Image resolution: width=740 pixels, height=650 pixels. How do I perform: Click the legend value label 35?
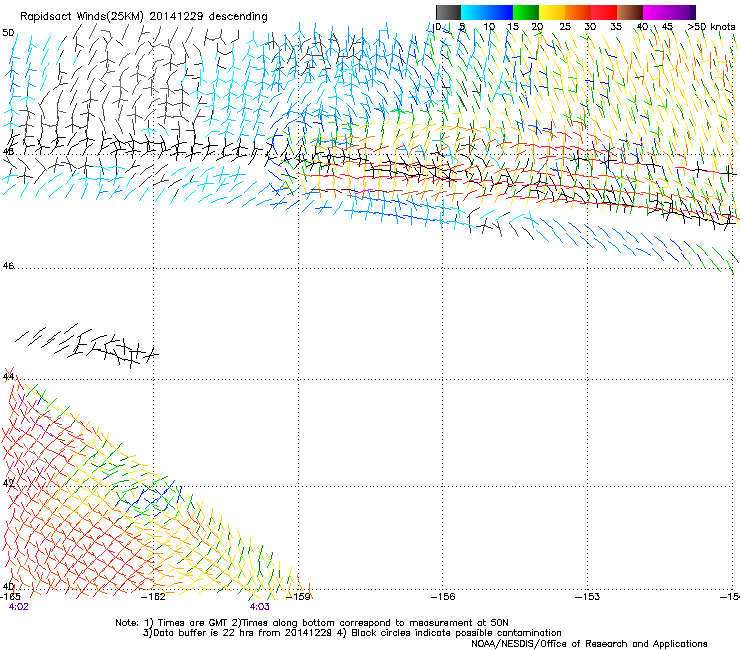point(616,27)
